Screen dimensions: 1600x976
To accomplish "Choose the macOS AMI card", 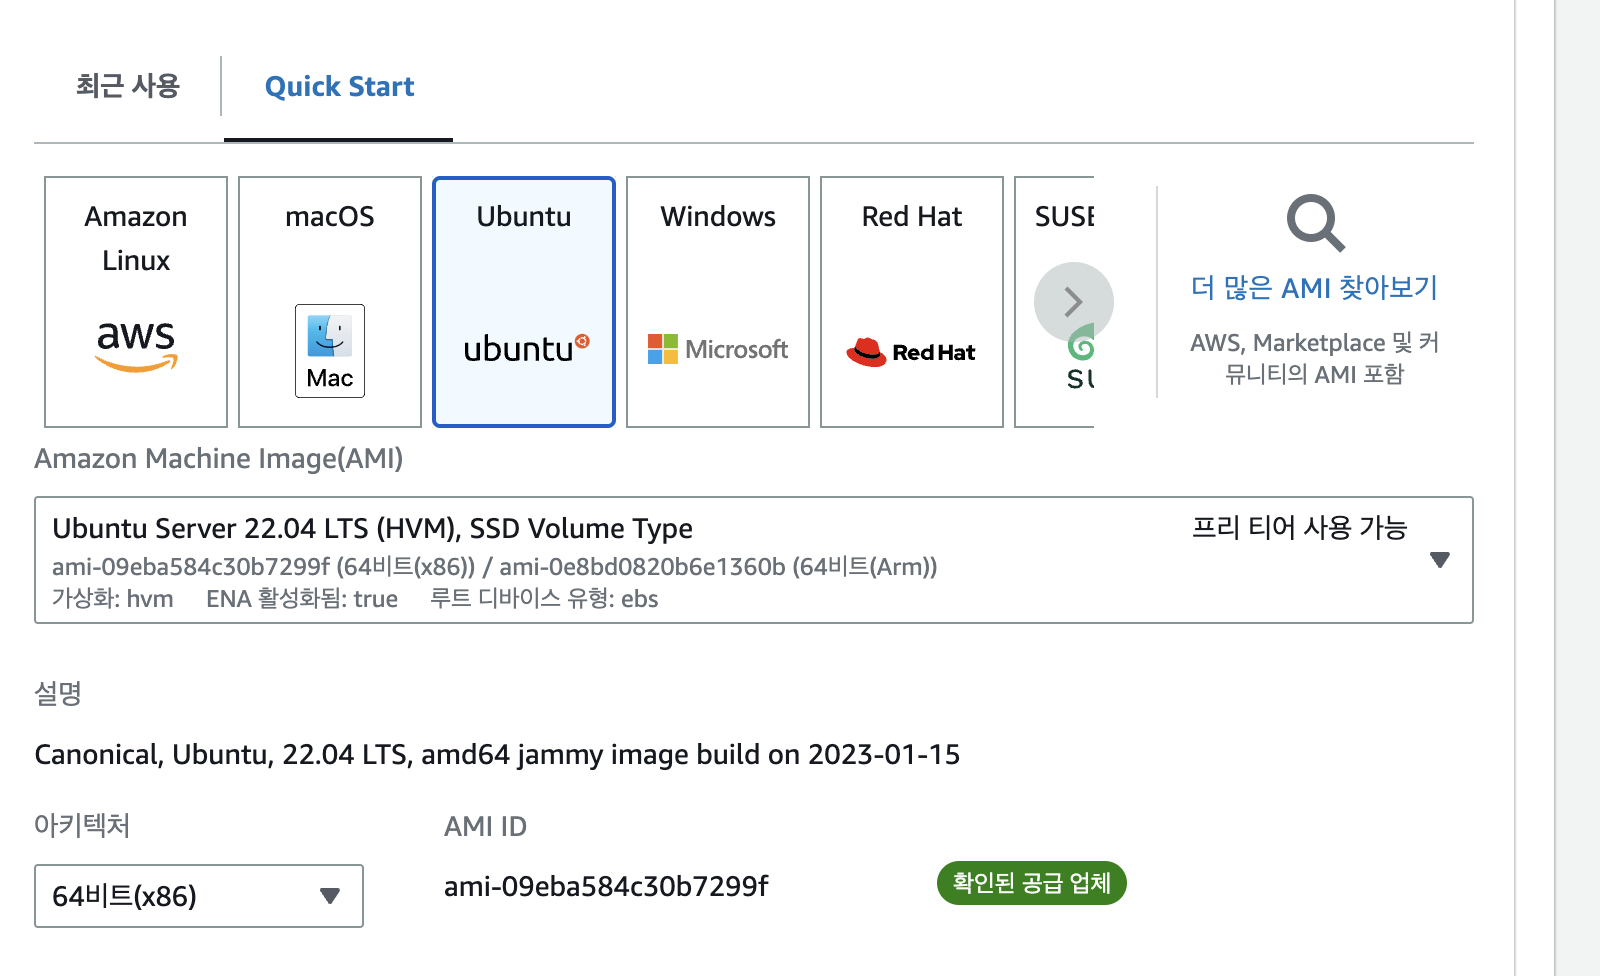I will tap(330, 302).
